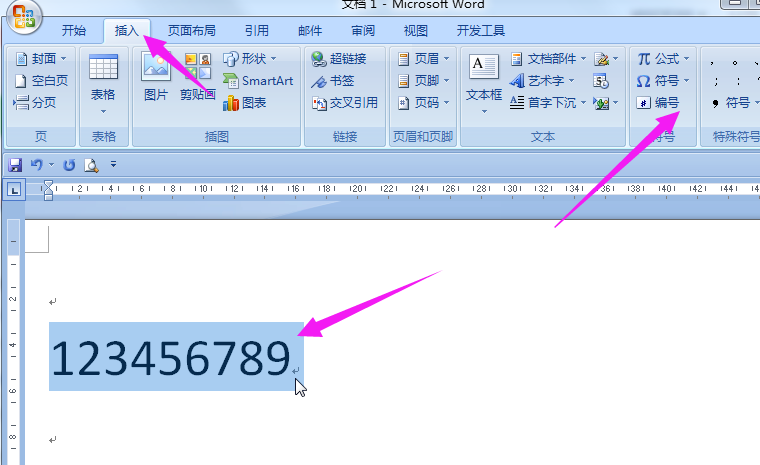Click the signature line icon

[602, 59]
